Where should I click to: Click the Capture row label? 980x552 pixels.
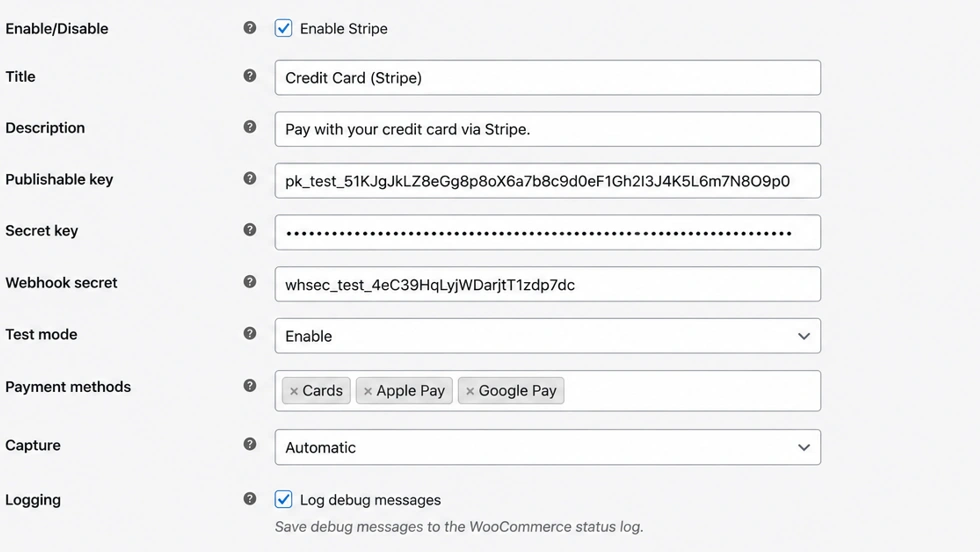tap(33, 446)
